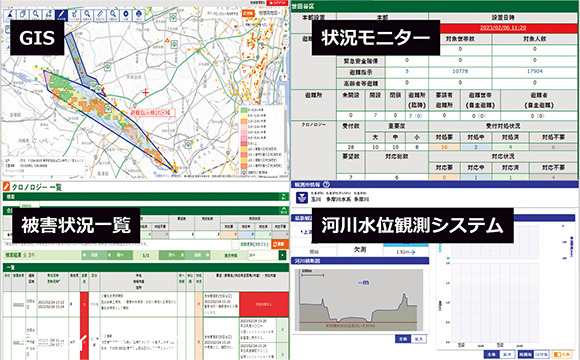Switch graph interval toggle to 10分毎
The height and width of the screenshot is (360, 580).
(x=542, y=354)
